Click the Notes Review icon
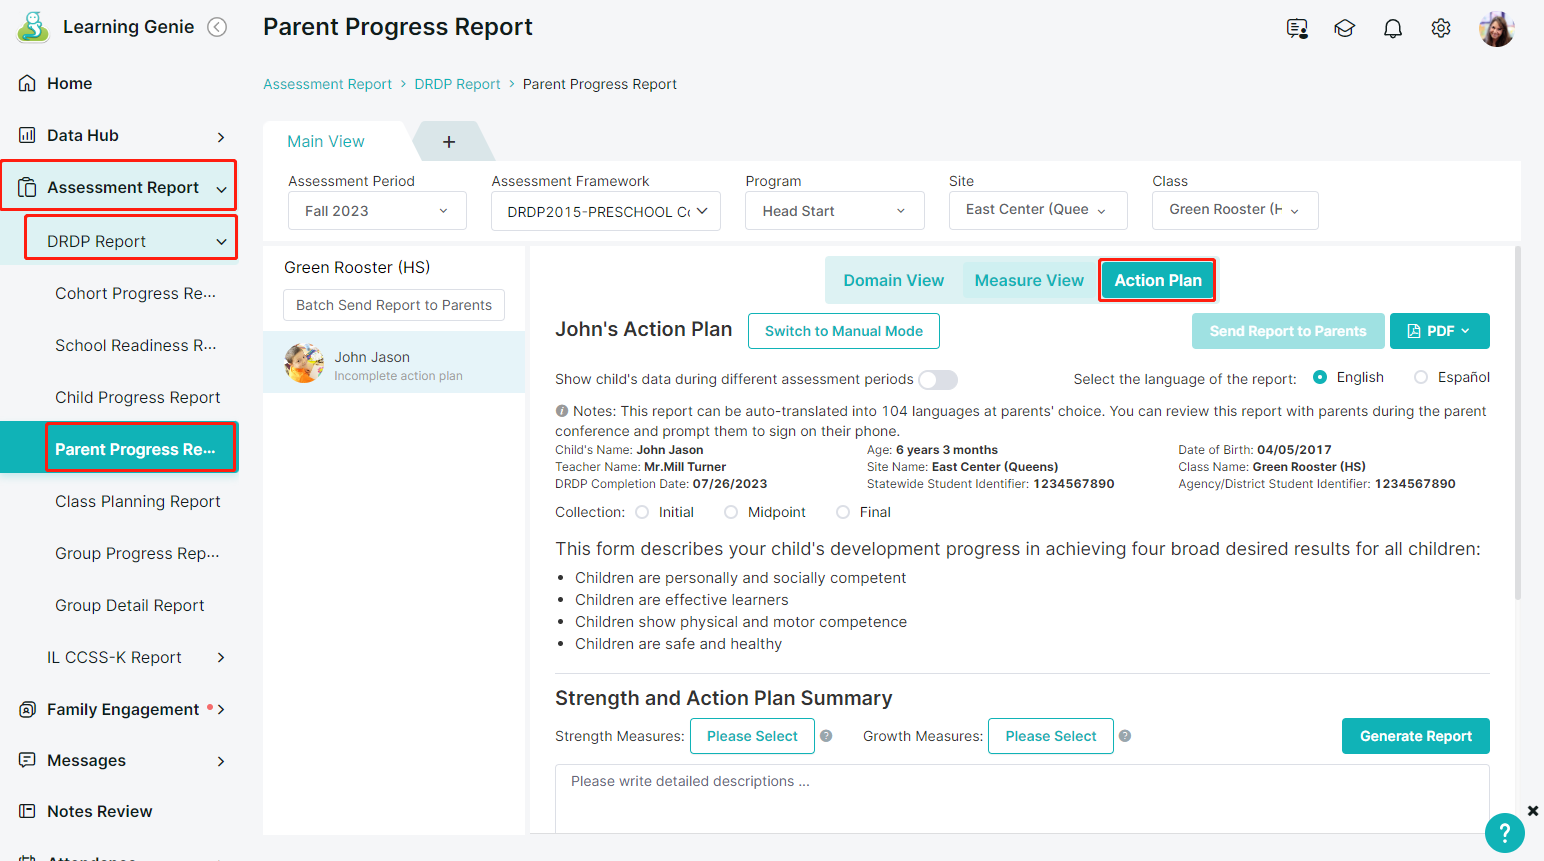 (28, 811)
